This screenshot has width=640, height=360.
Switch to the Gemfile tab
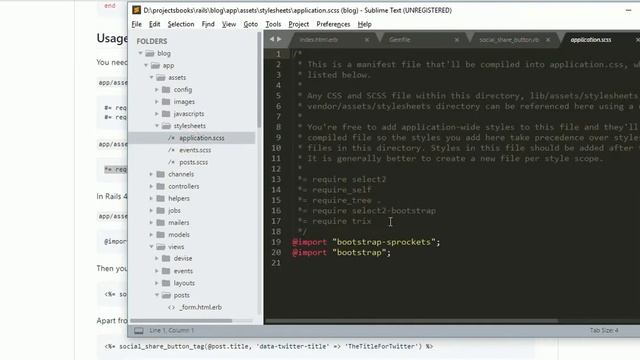click(x=399, y=40)
